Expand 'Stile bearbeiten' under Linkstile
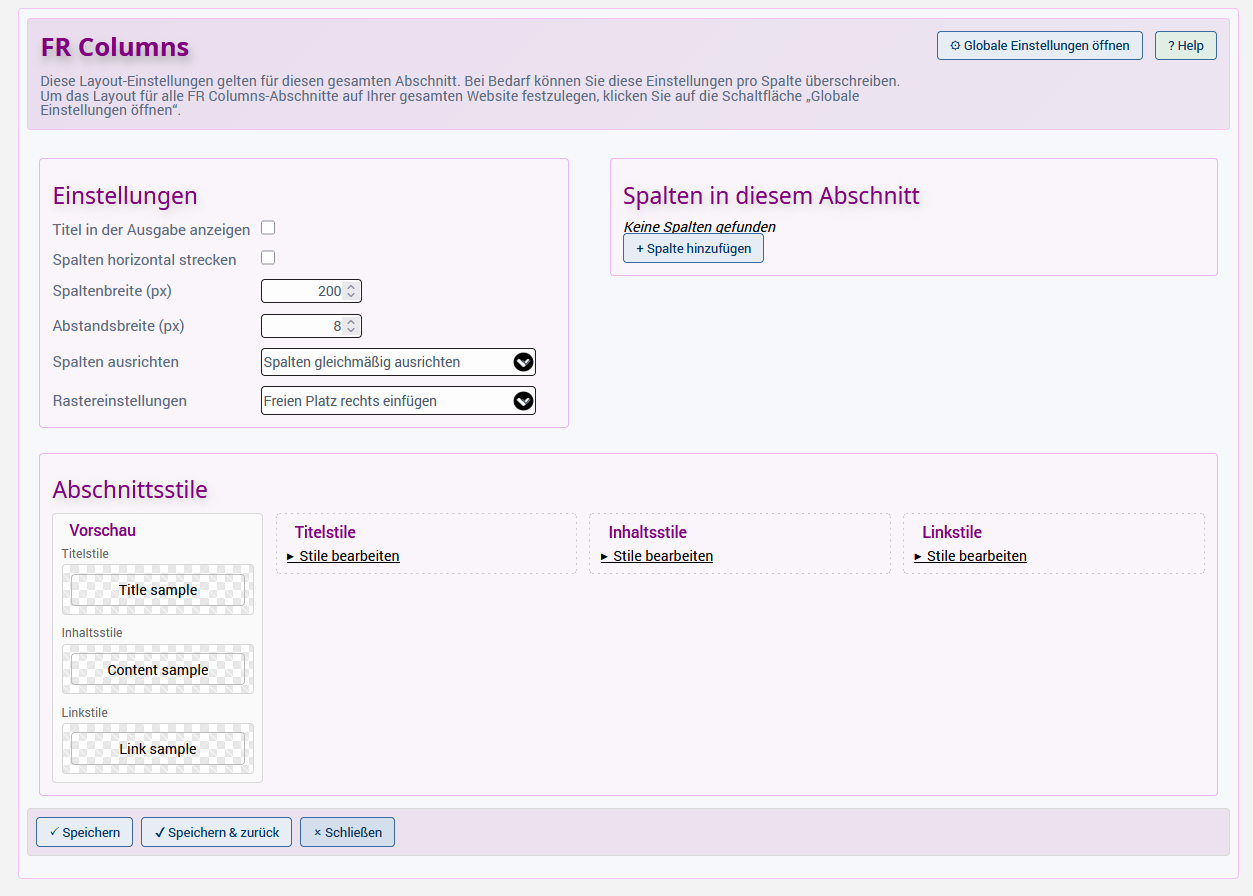Screen dimensions: 1253x896 click(x=971, y=556)
